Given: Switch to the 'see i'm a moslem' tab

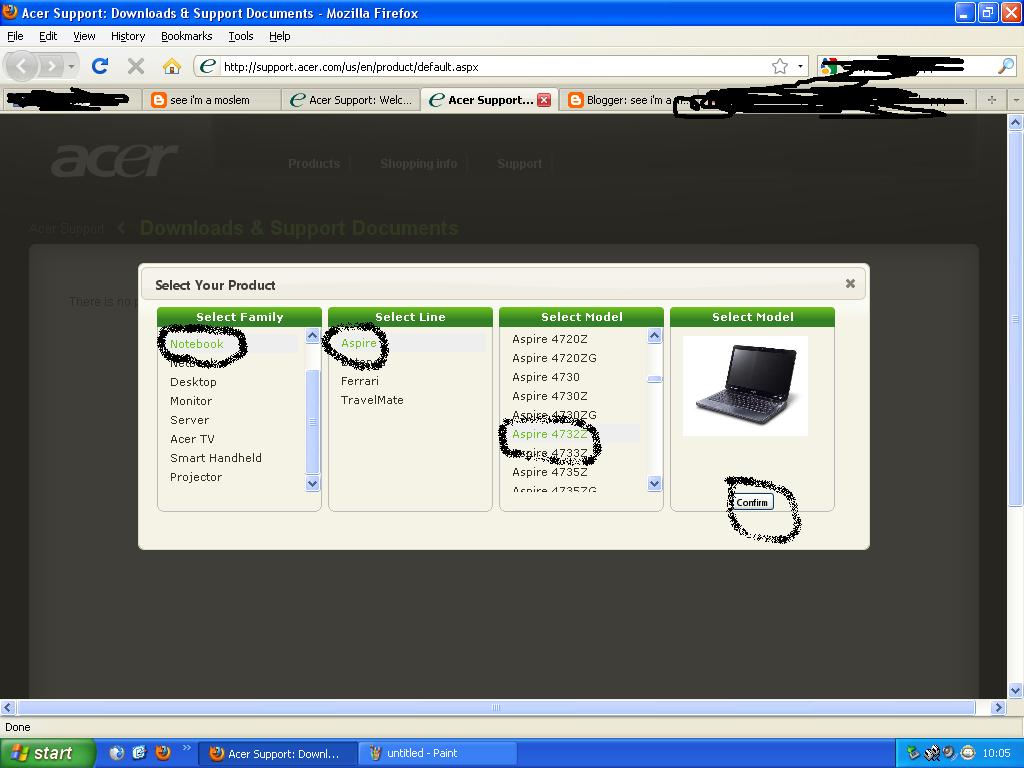Looking at the screenshot, I should 211,100.
